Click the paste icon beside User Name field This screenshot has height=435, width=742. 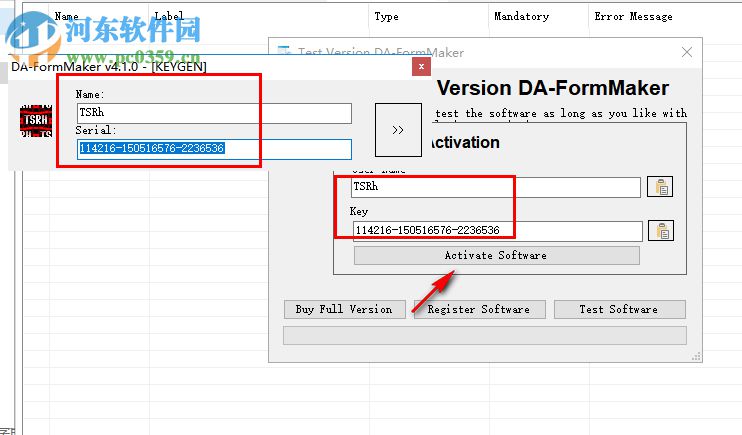pyautogui.click(x=660, y=187)
